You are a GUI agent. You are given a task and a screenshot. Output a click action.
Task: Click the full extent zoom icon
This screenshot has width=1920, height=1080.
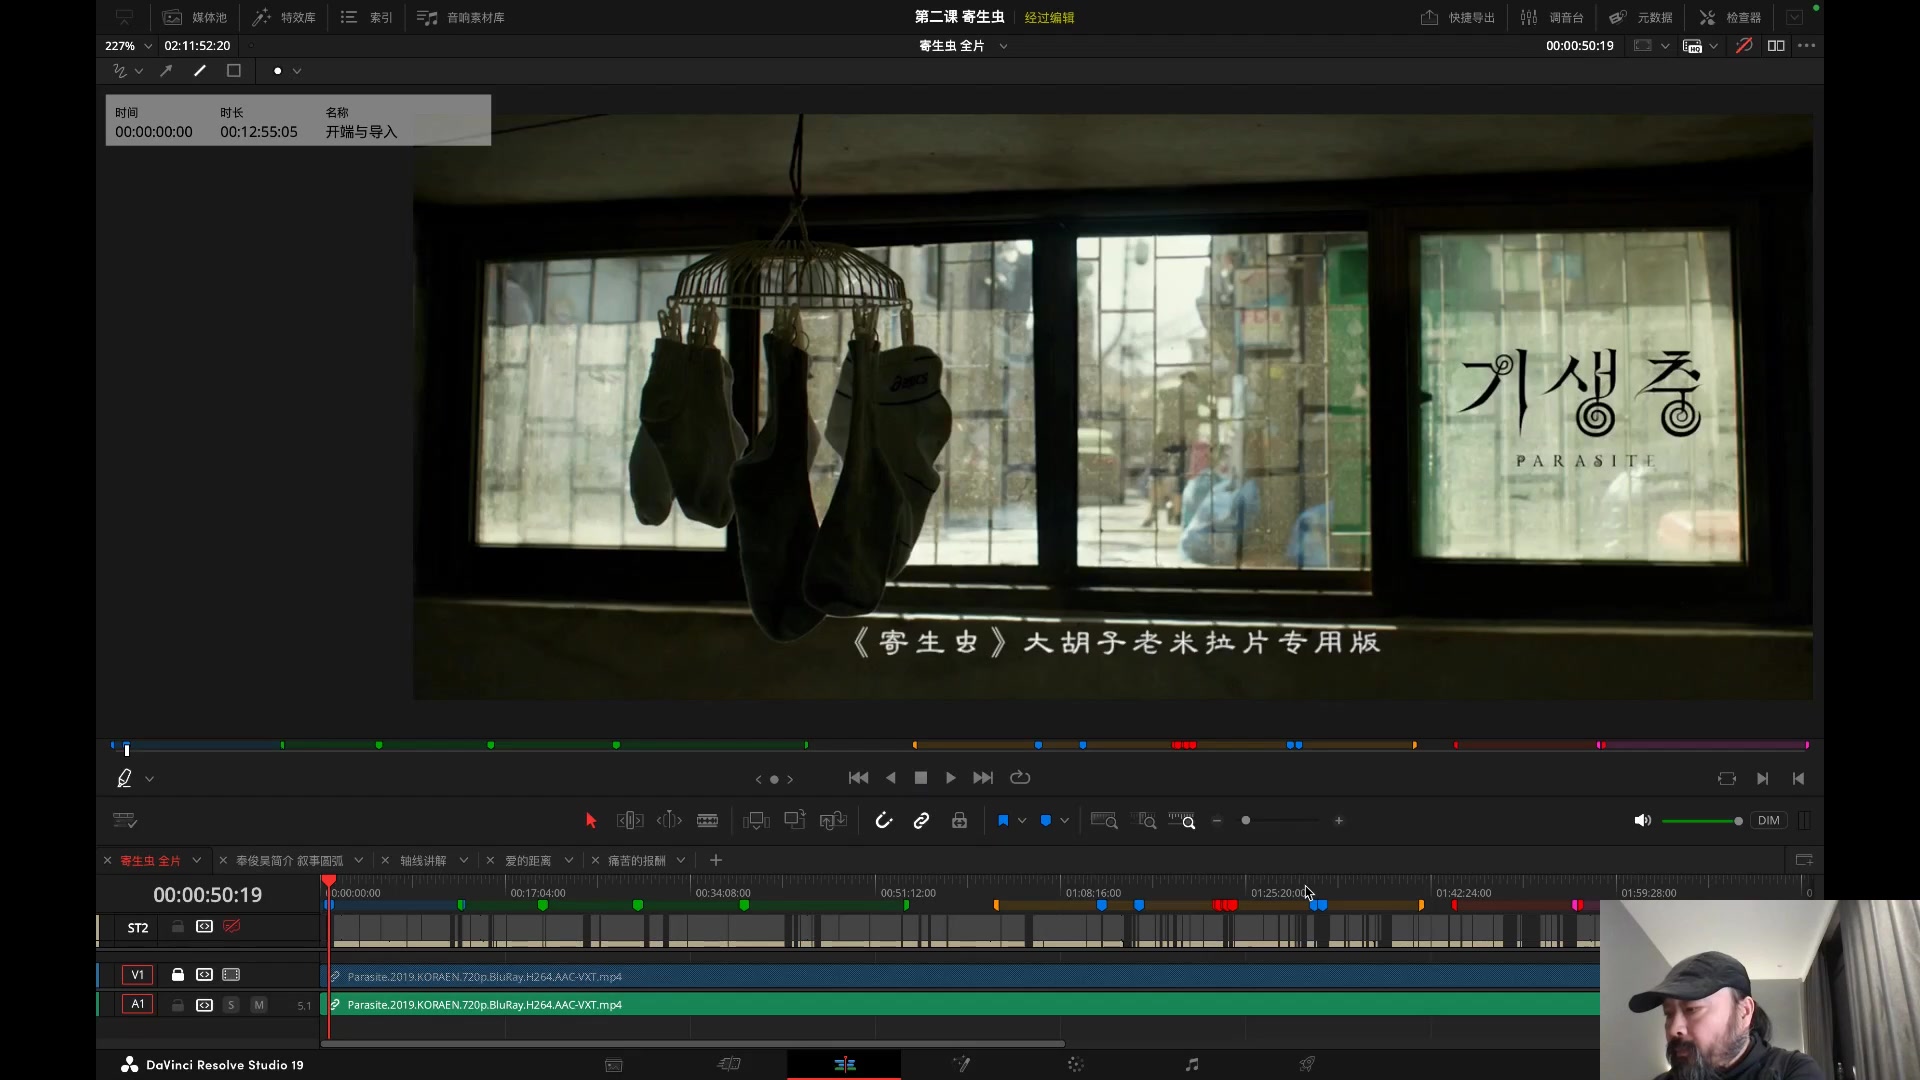(x=1104, y=821)
